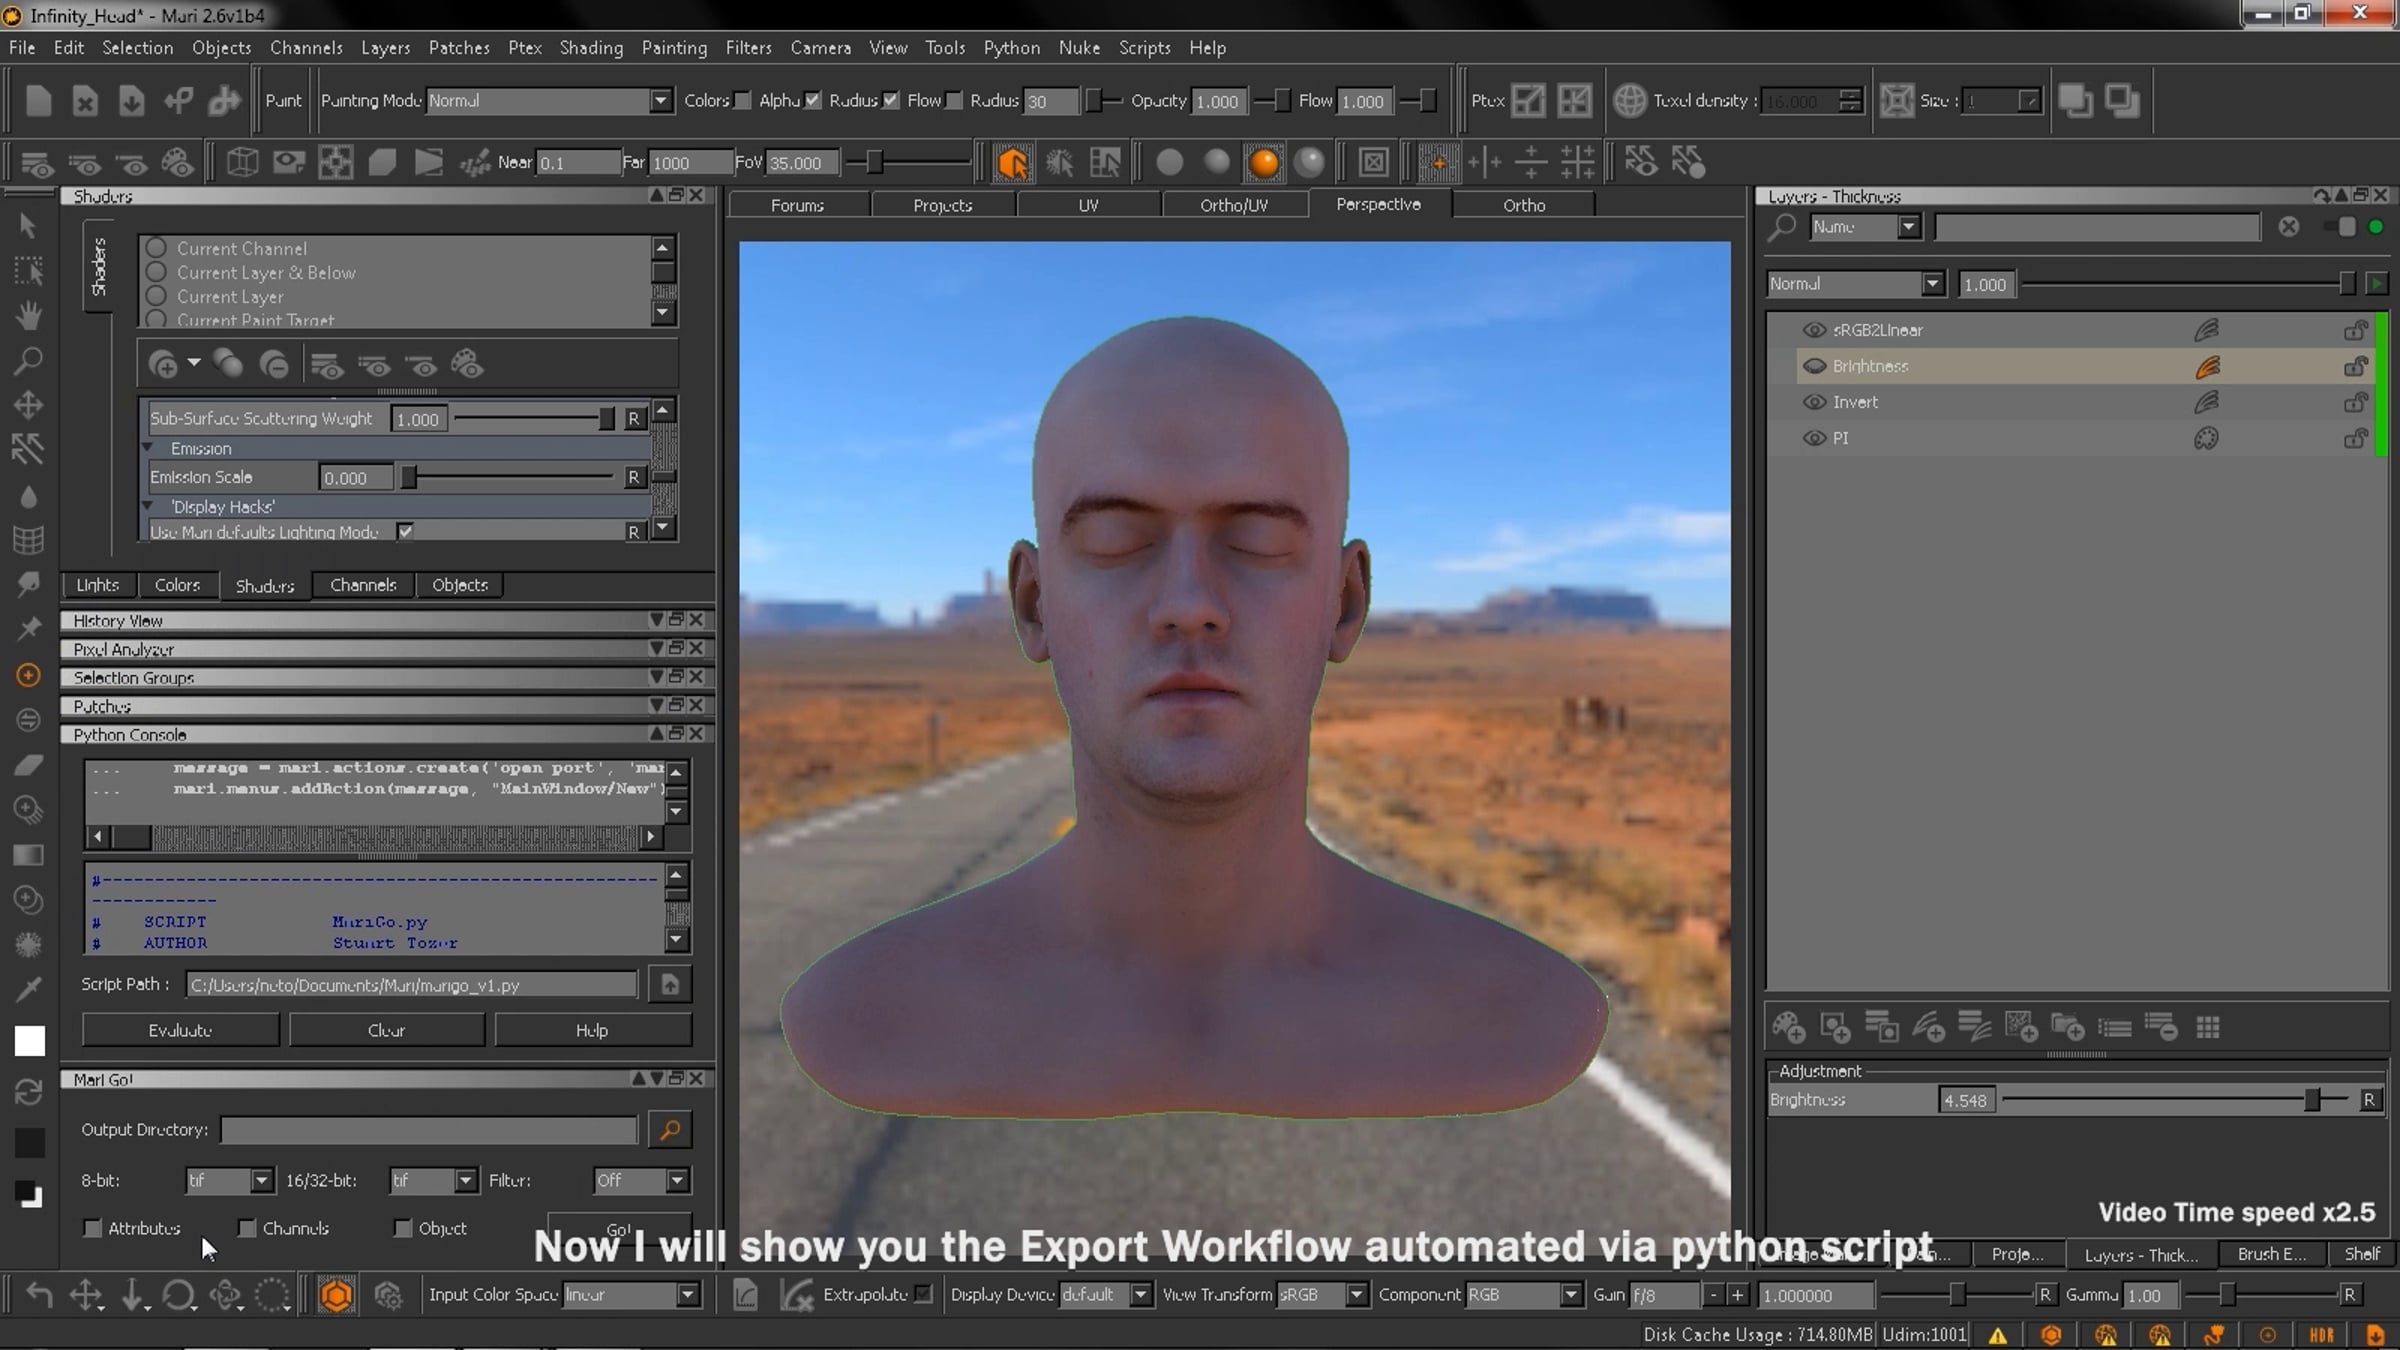Open the layer blend mode Normal dropdown
Screen dimensions: 2400x1350
pos(1855,284)
